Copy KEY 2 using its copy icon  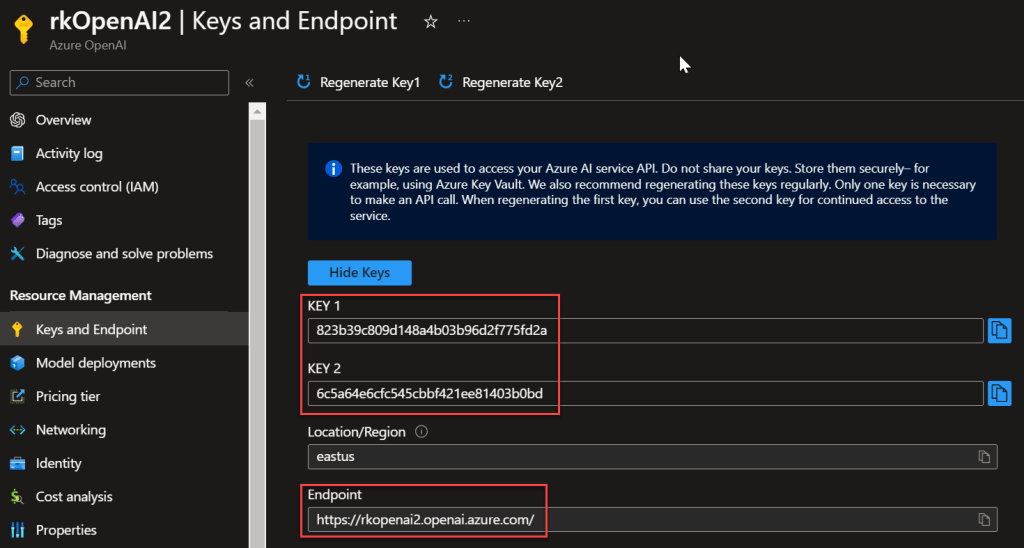tap(999, 394)
